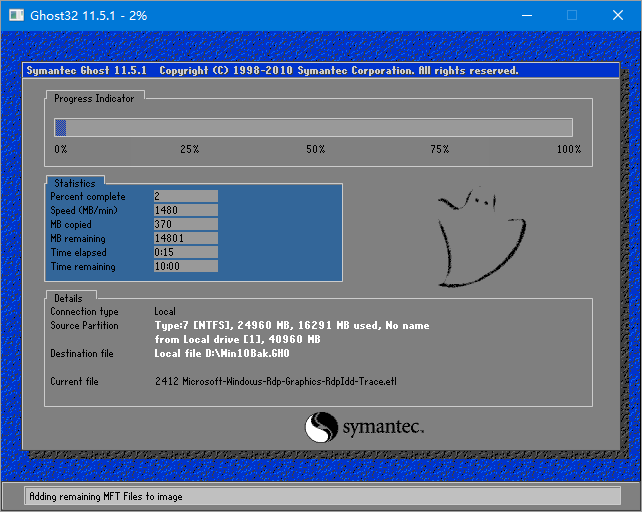
Task: Click the Details panel heading
Action: point(69,298)
